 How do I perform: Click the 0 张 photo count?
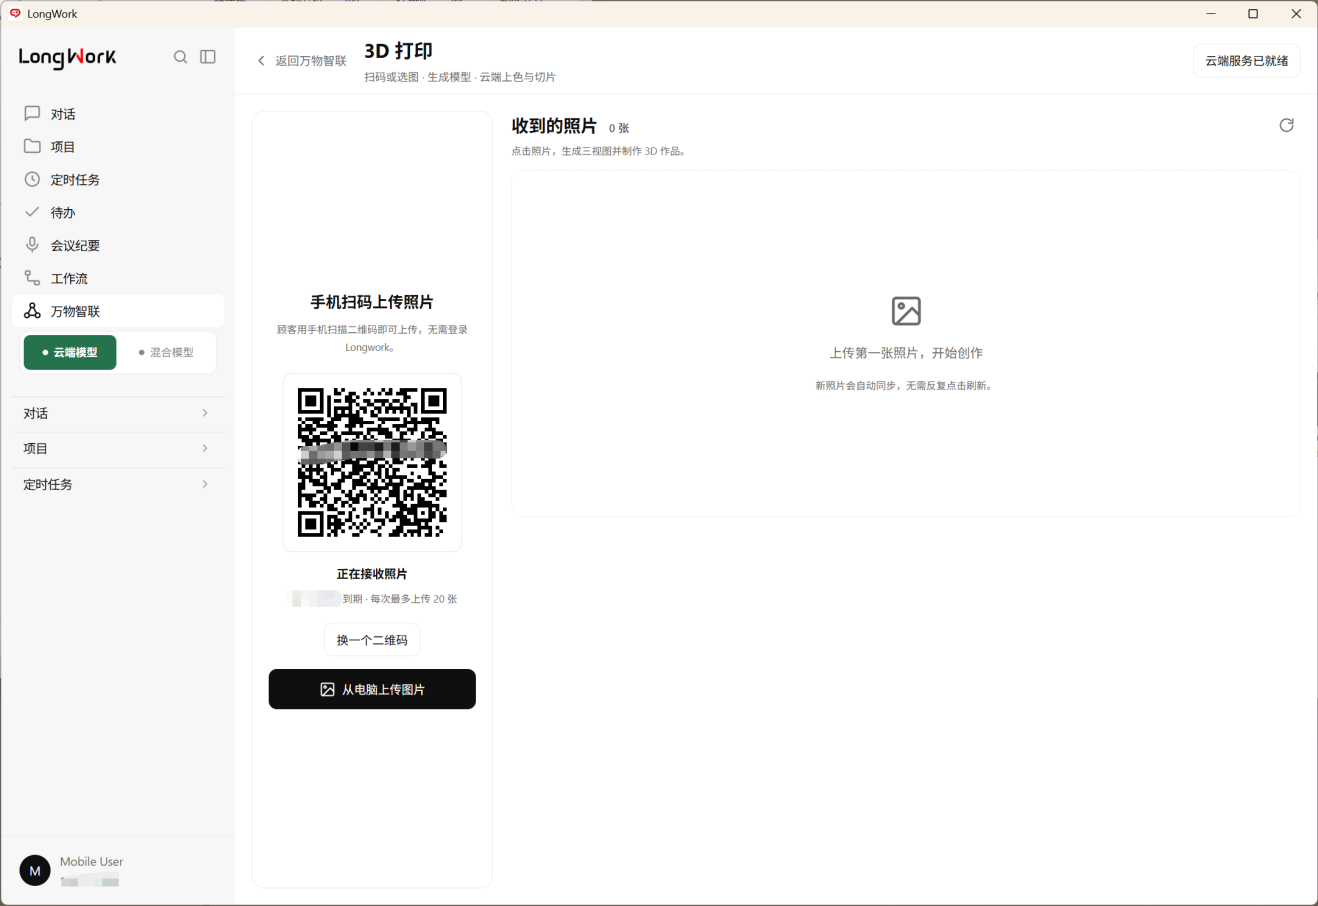(619, 128)
